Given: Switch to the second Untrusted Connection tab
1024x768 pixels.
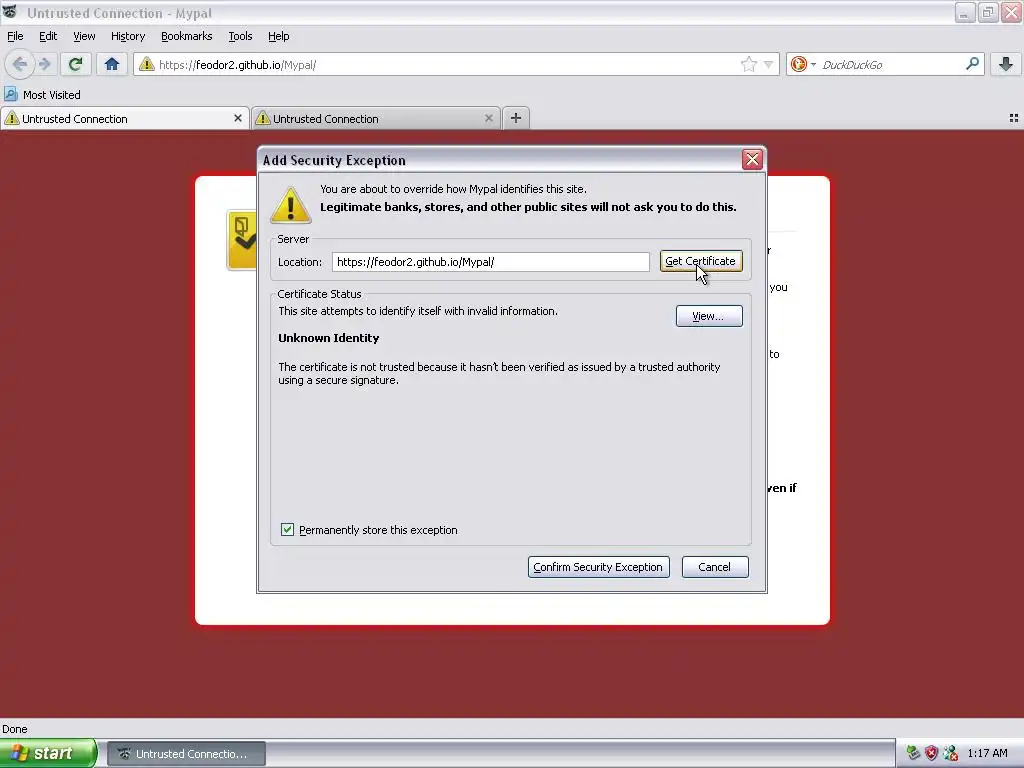Looking at the screenshot, I should [x=376, y=118].
